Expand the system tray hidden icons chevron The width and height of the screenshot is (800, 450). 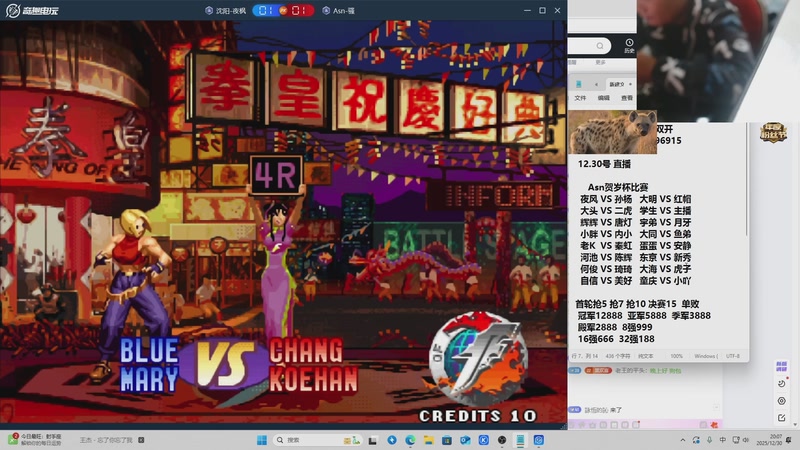tap(683, 440)
